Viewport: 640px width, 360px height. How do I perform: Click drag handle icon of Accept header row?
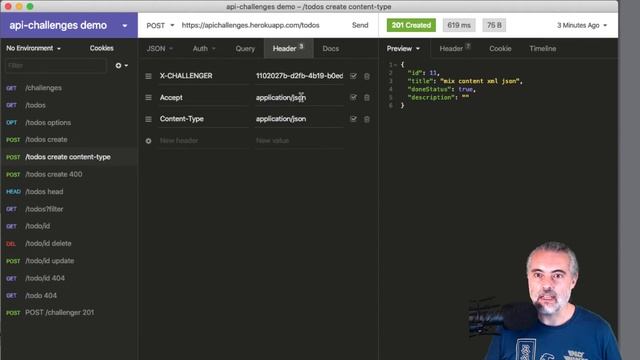(149, 98)
